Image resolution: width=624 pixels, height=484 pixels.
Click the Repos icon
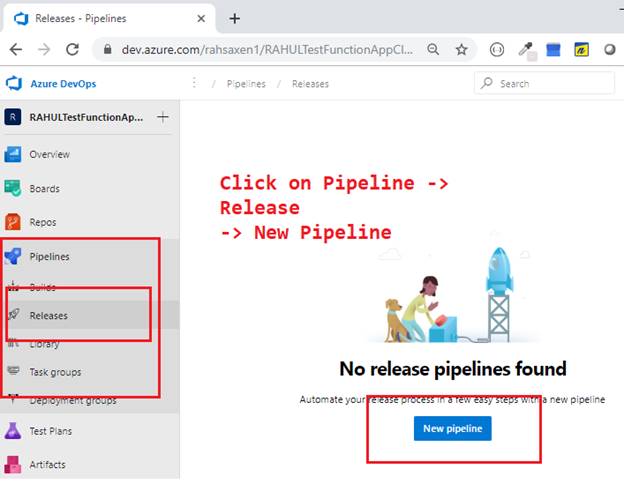12,222
